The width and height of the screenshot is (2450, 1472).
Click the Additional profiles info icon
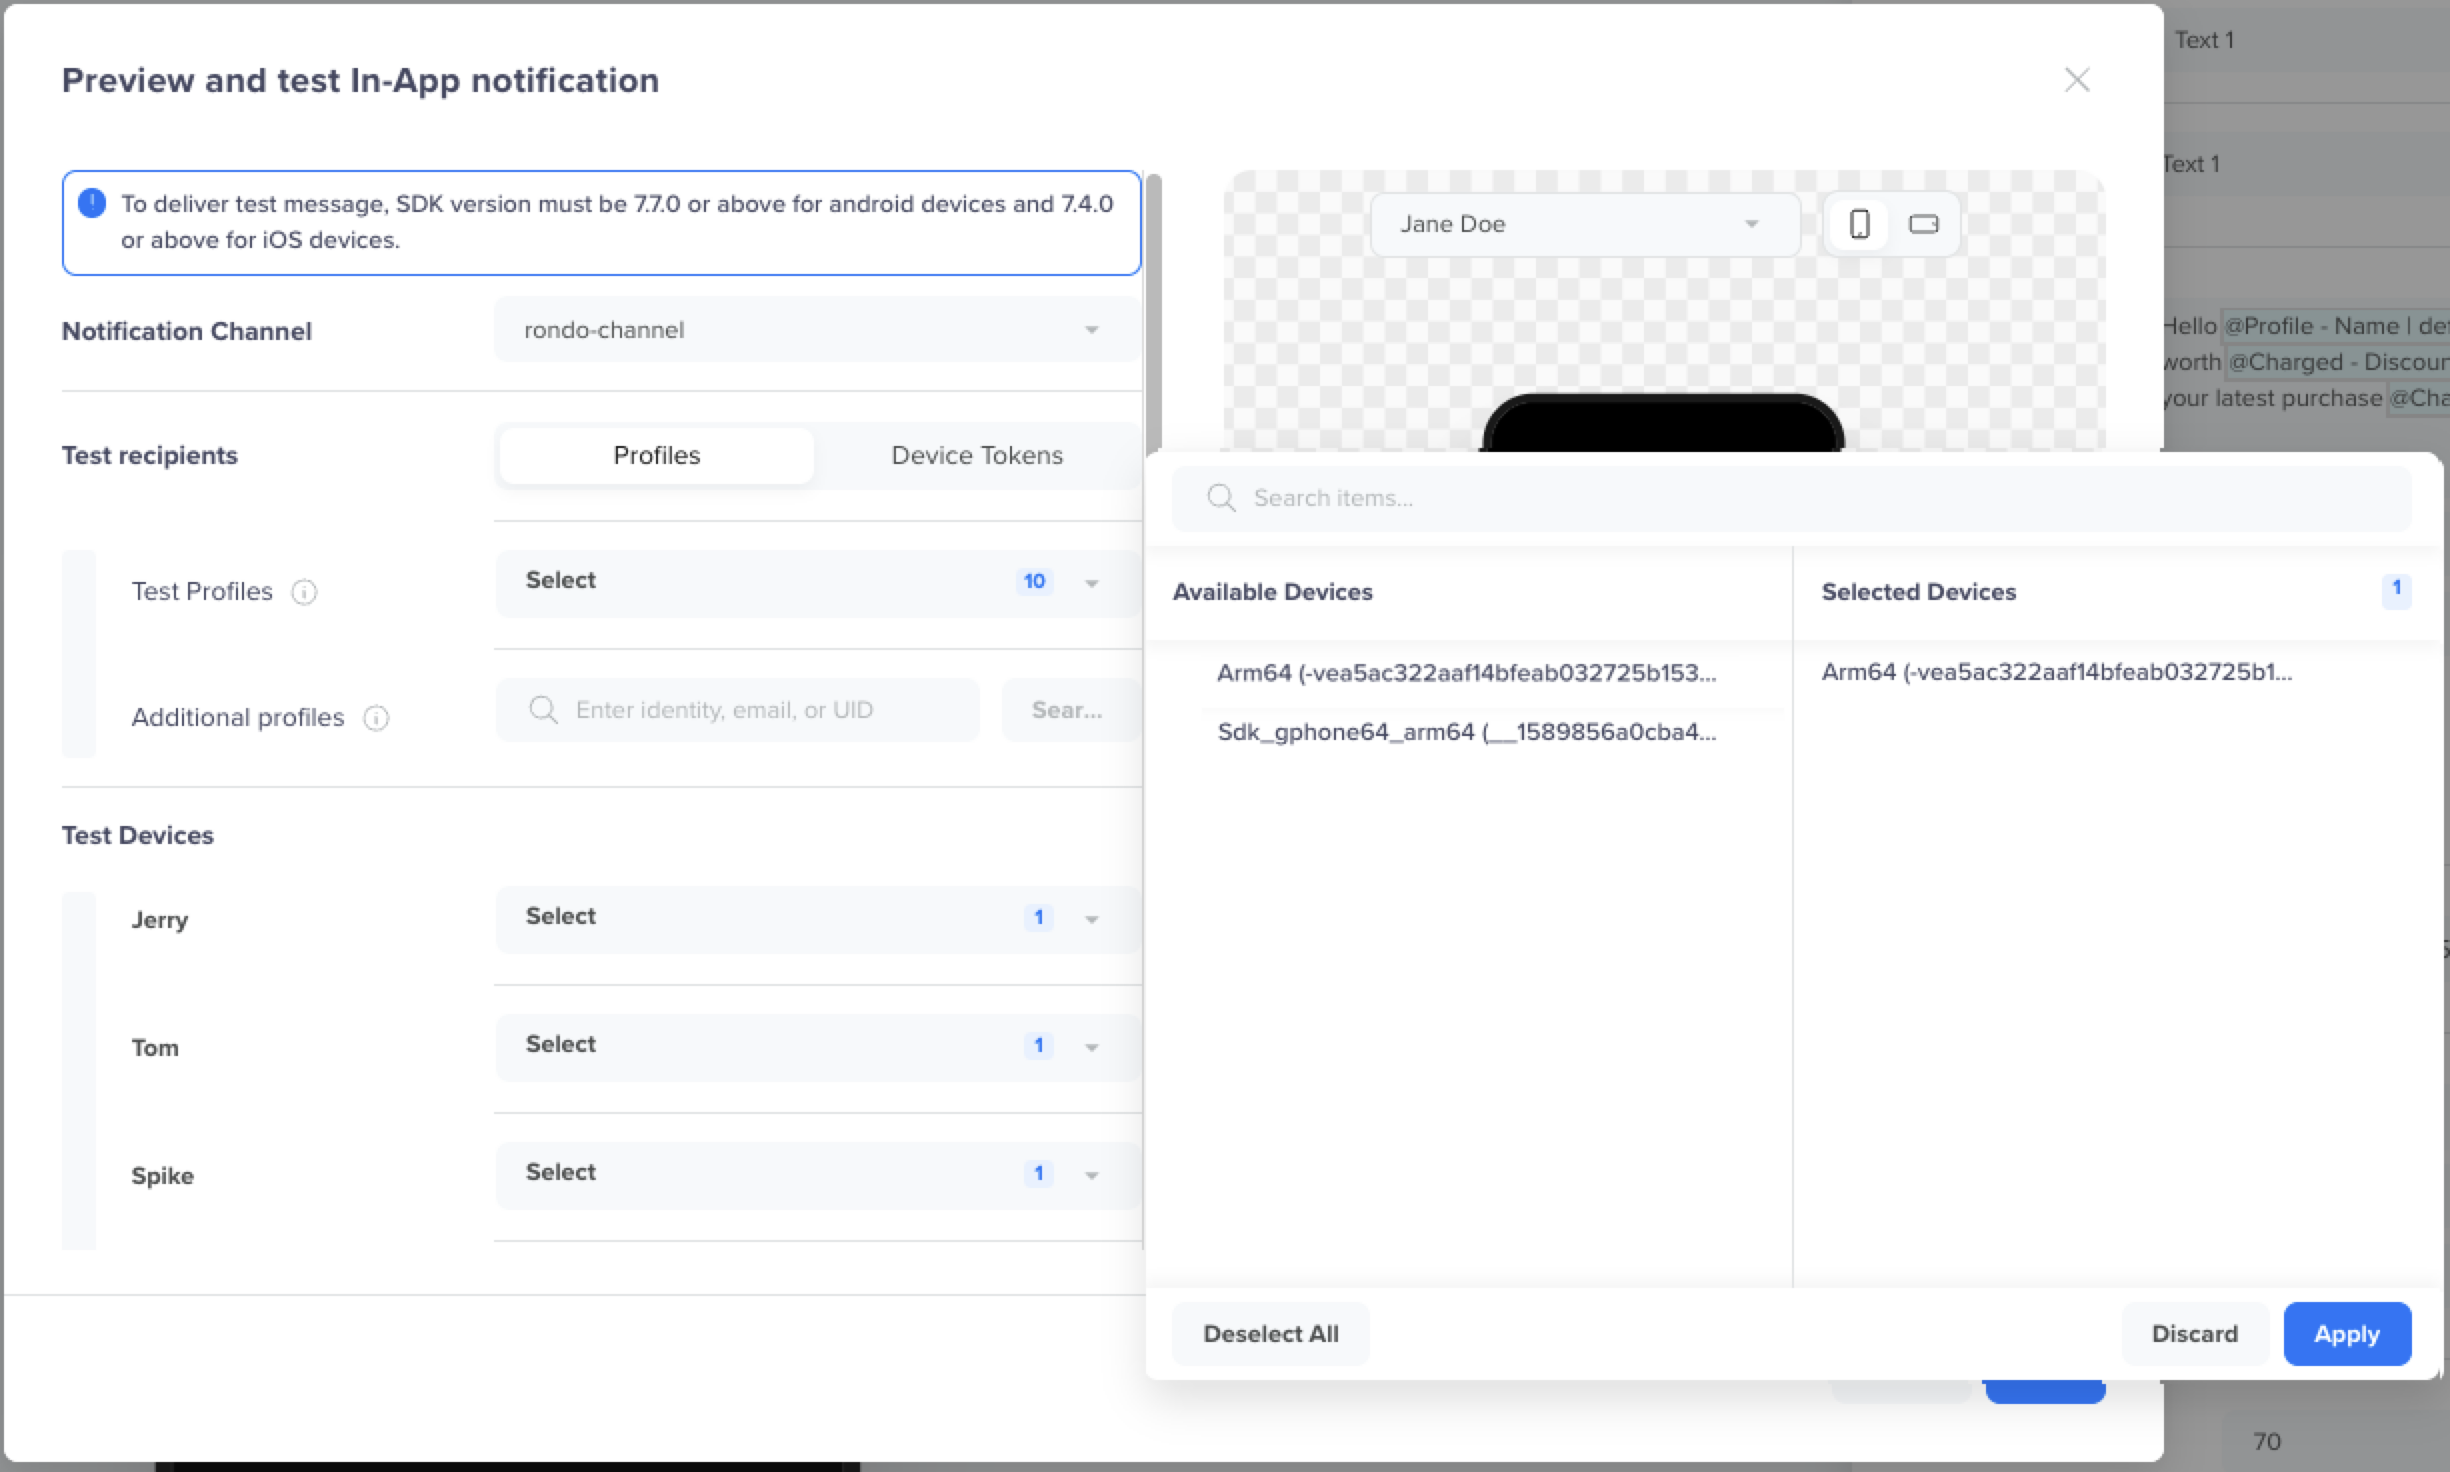tap(376, 718)
